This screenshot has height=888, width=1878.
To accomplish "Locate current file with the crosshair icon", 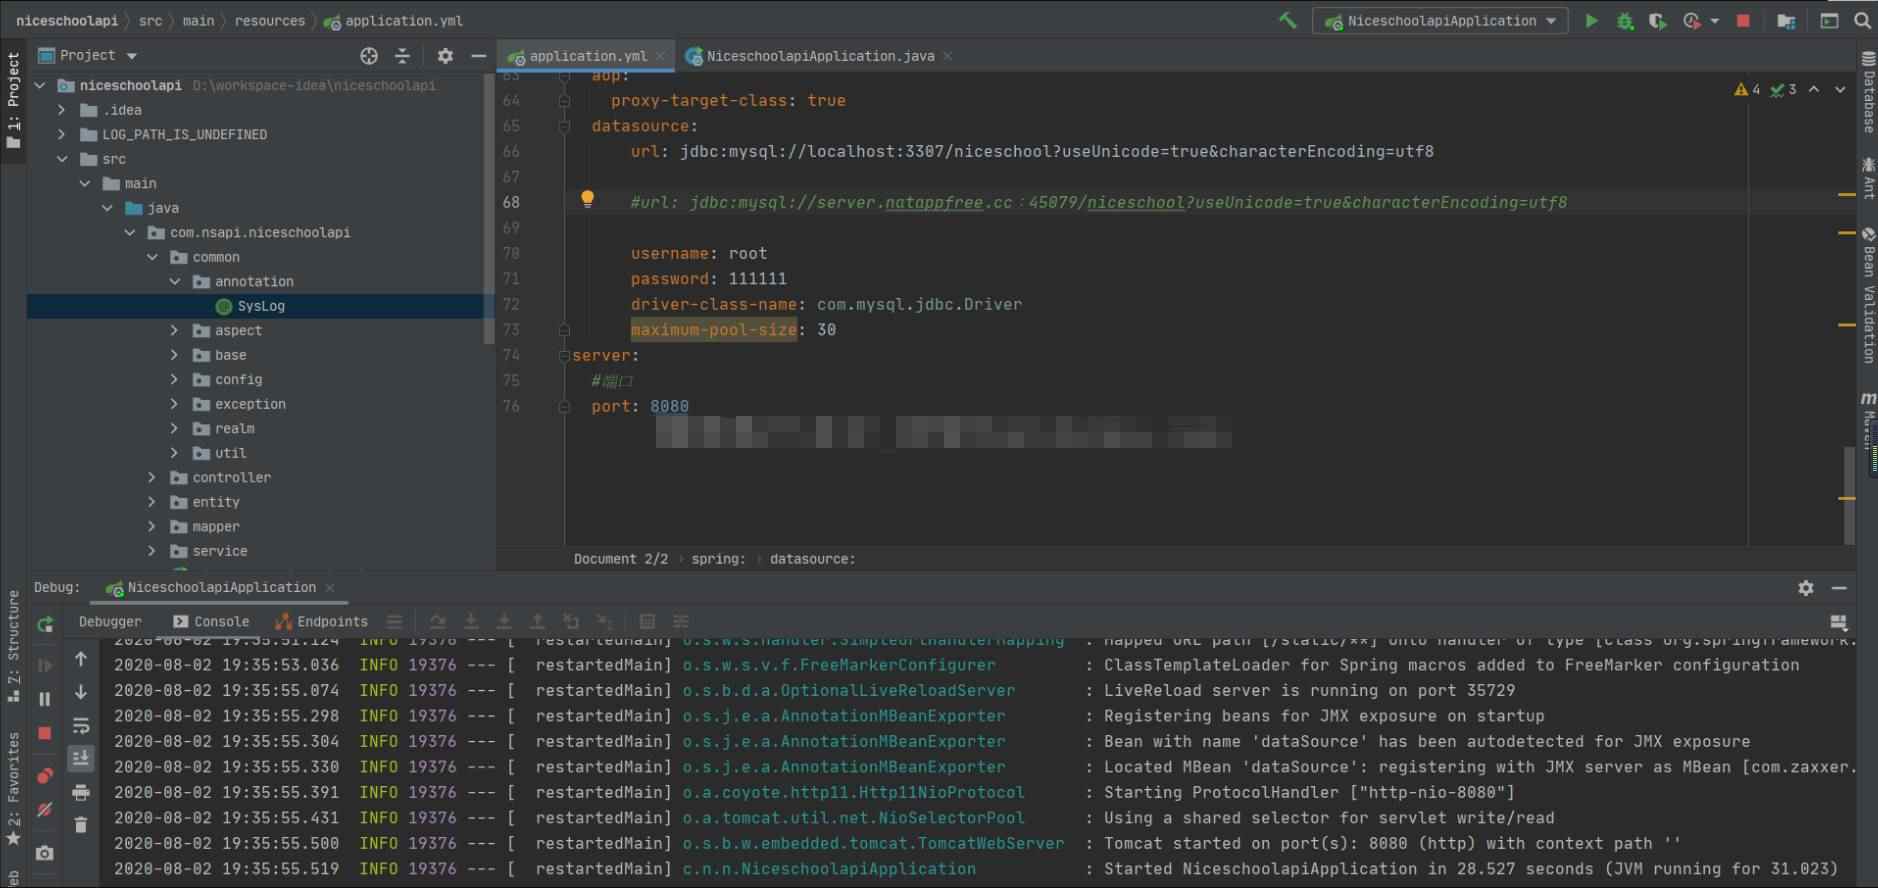I will click(x=369, y=56).
